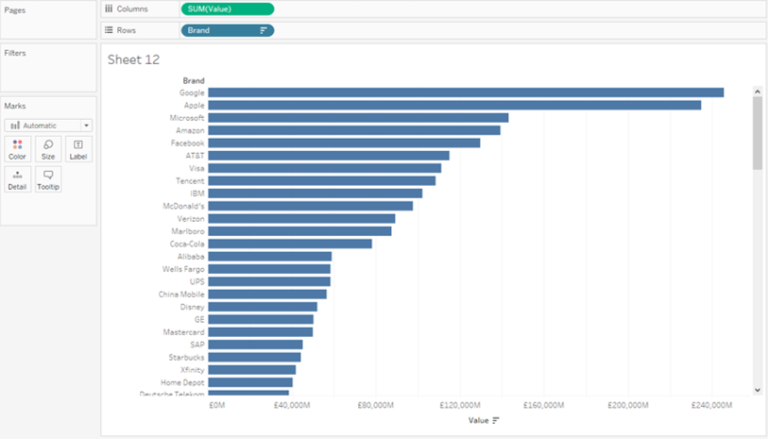Click the Brand column header
The width and height of the screenshot is (768, 439).
(193, 80)
